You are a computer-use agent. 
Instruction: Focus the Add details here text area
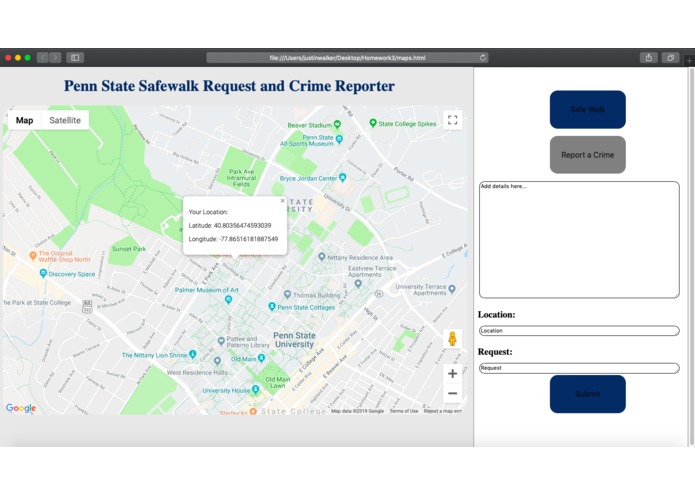tap(579, 240)
